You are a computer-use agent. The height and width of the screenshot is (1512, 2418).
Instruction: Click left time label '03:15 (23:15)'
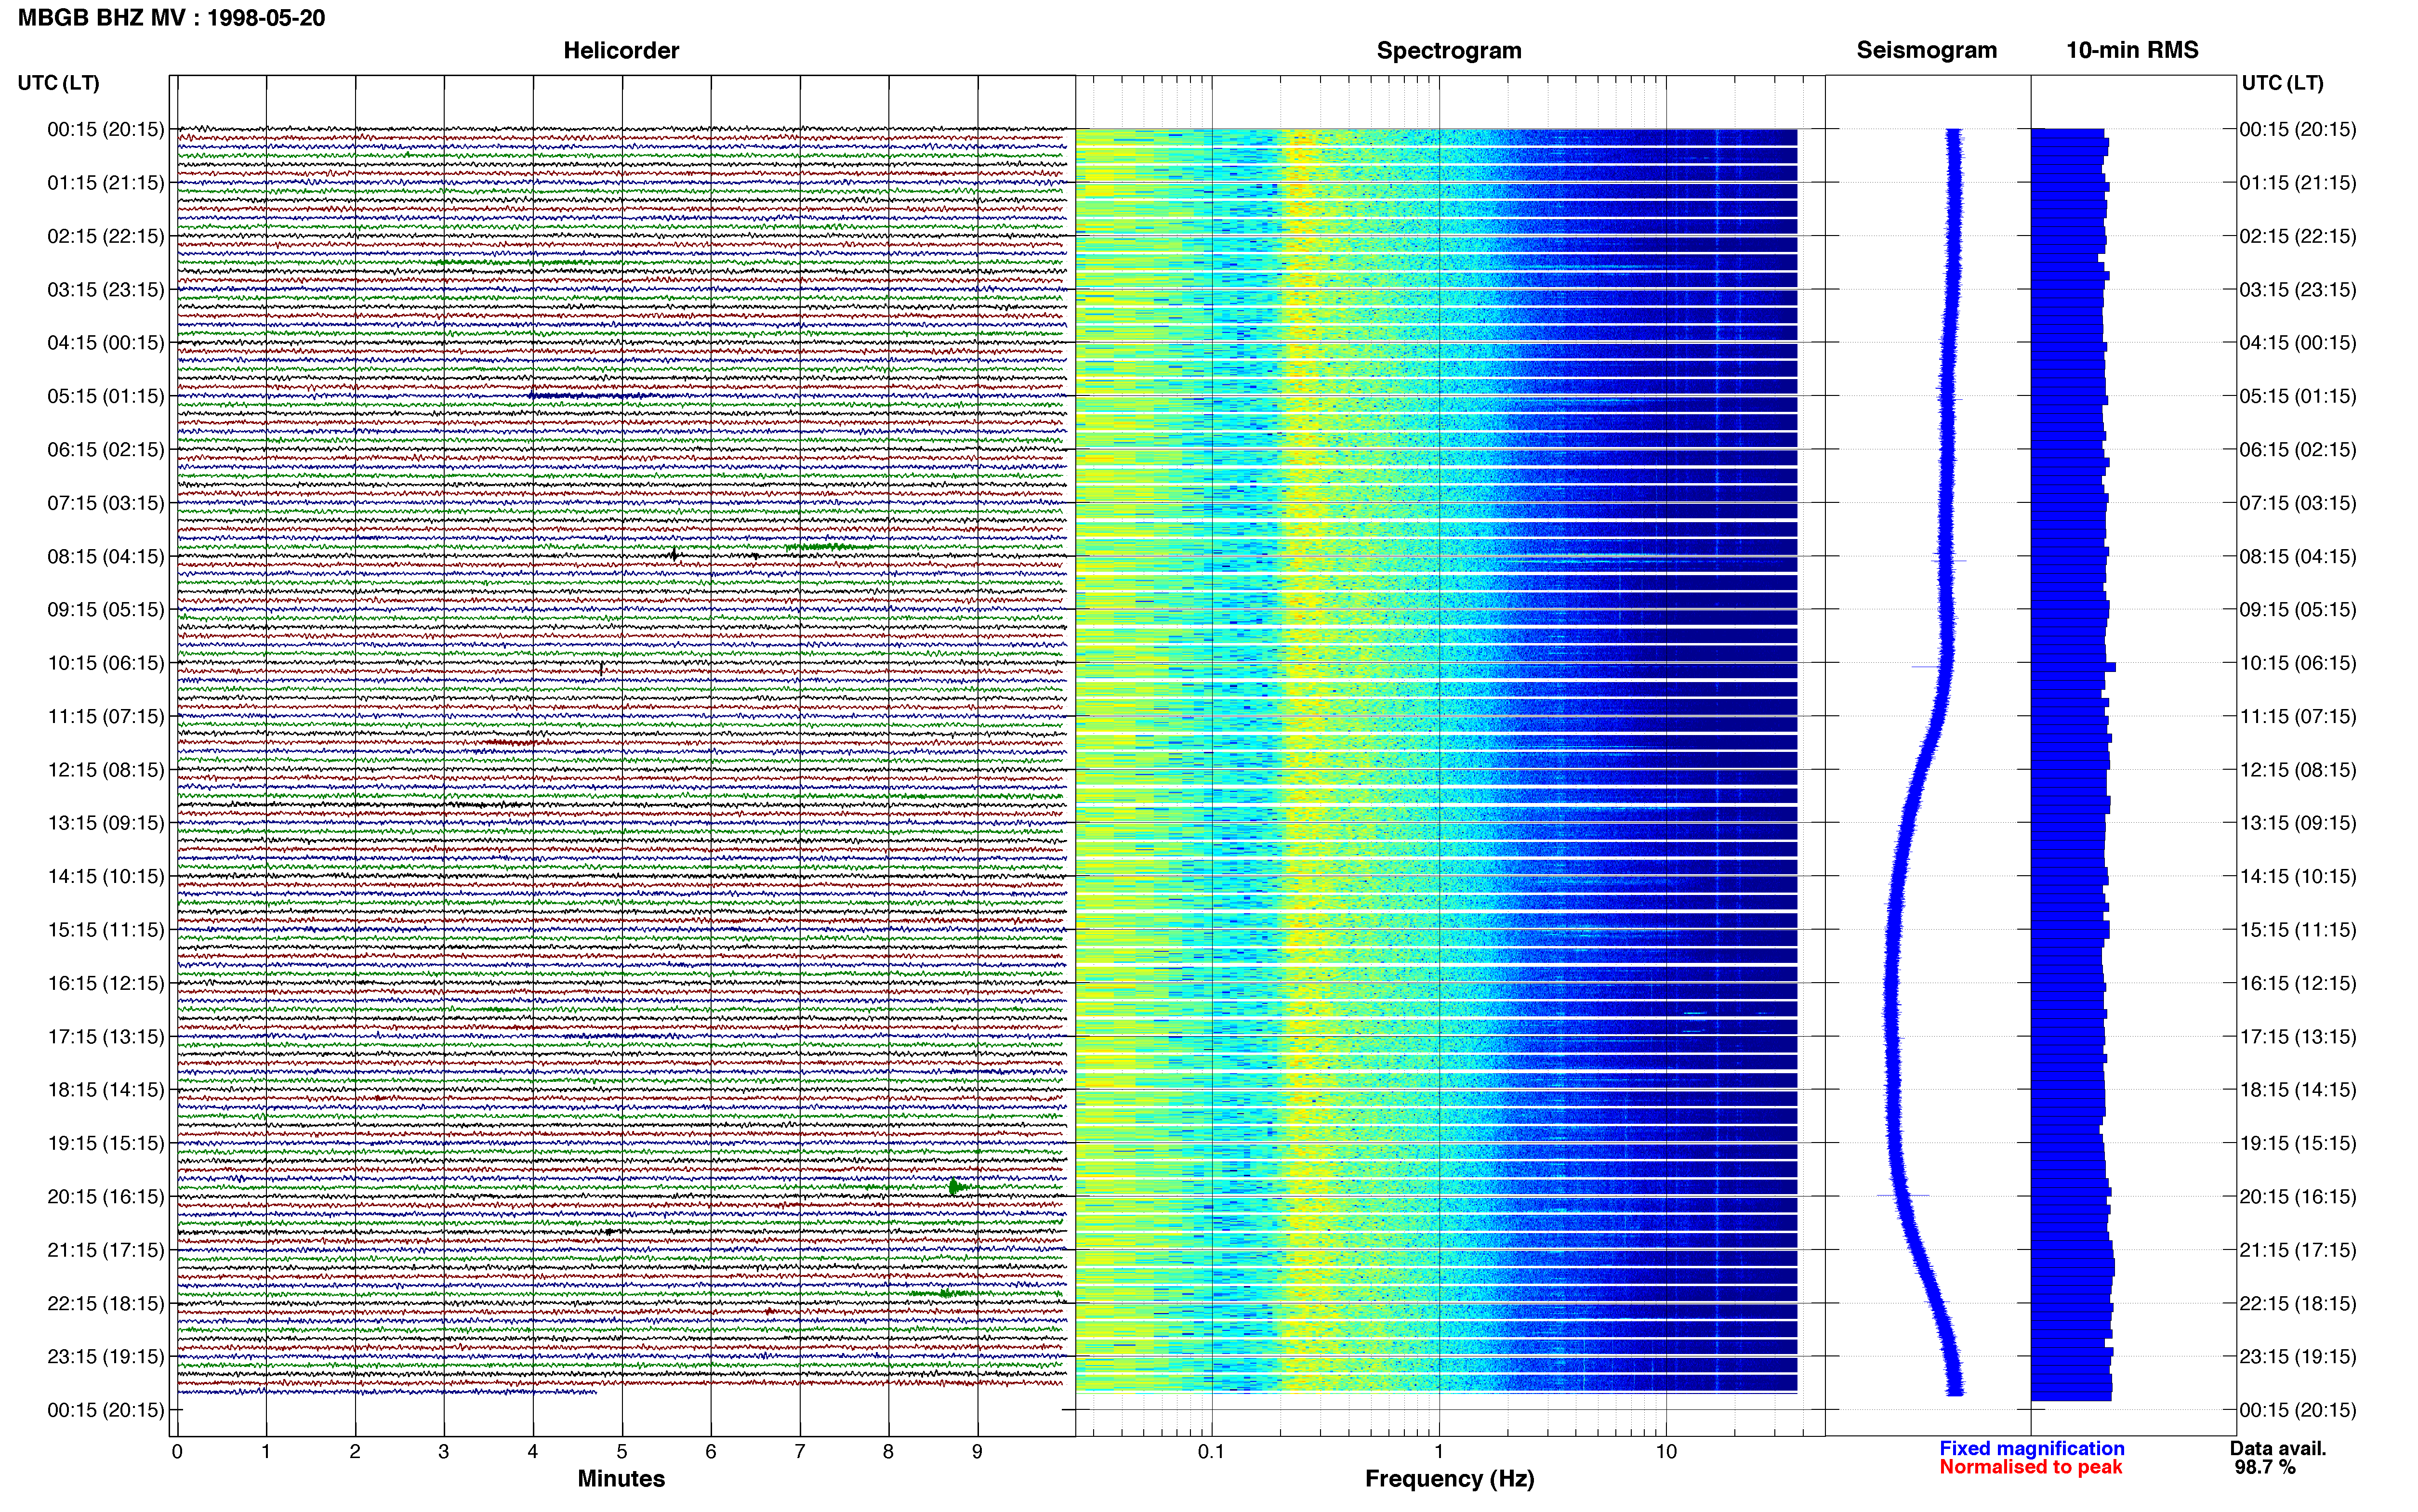tap(106, 289)
